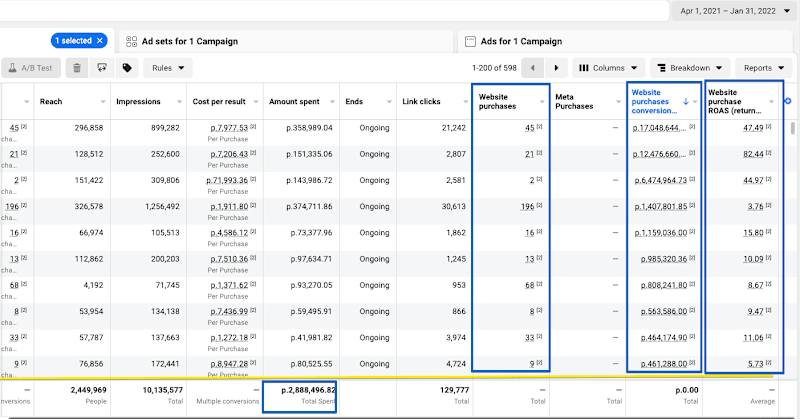The image size is (800, 419).
Task: Click ROAS value 82.44
Action: coord(753,154)
